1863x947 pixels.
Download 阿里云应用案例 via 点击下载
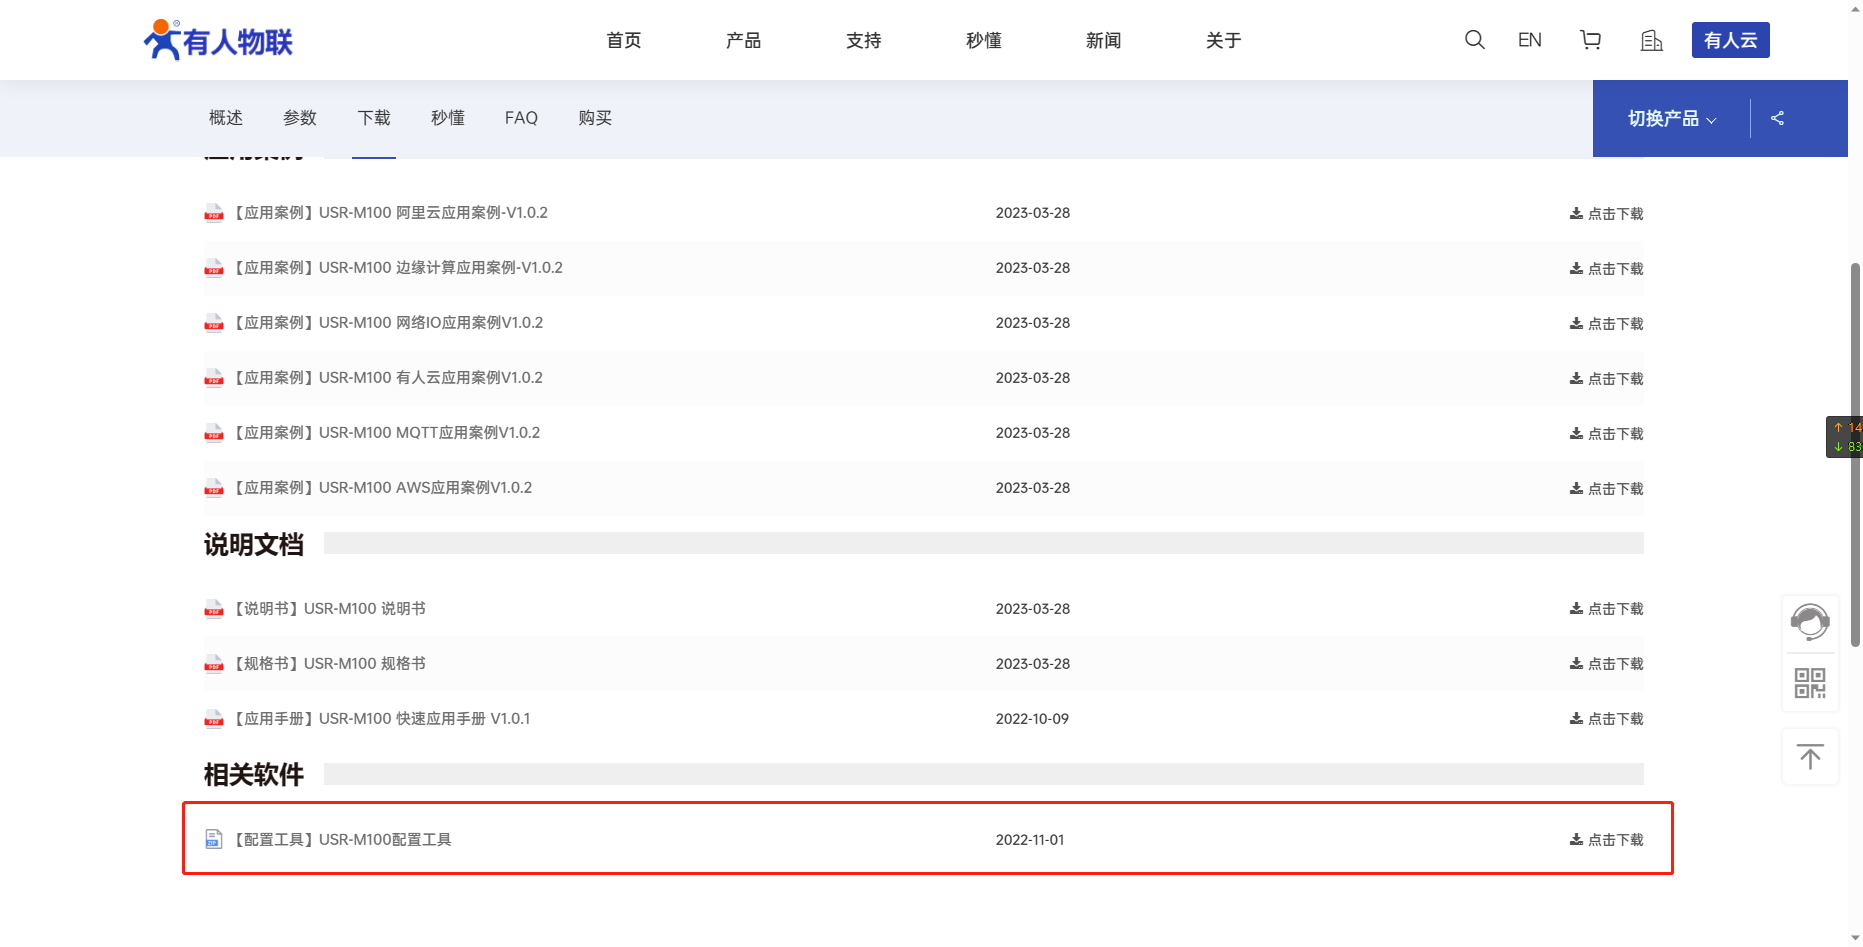tap(1606, 214)
